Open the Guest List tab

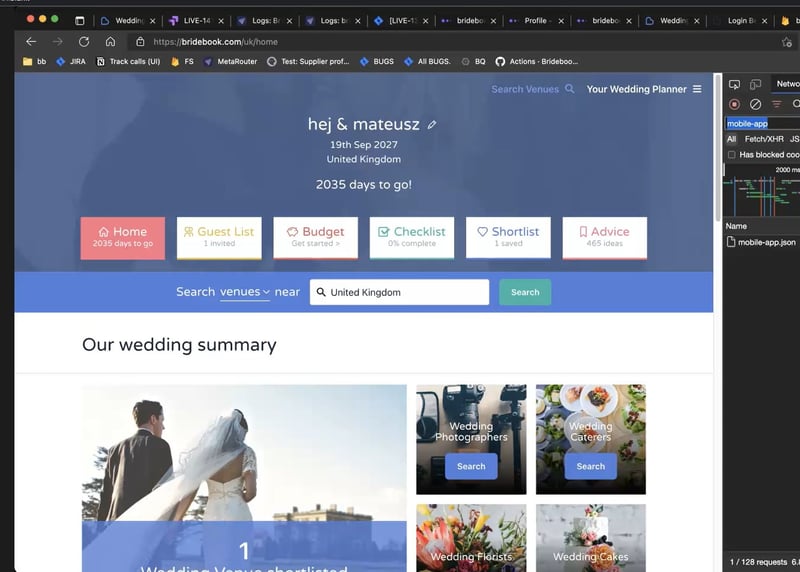(x=219, y=237)
